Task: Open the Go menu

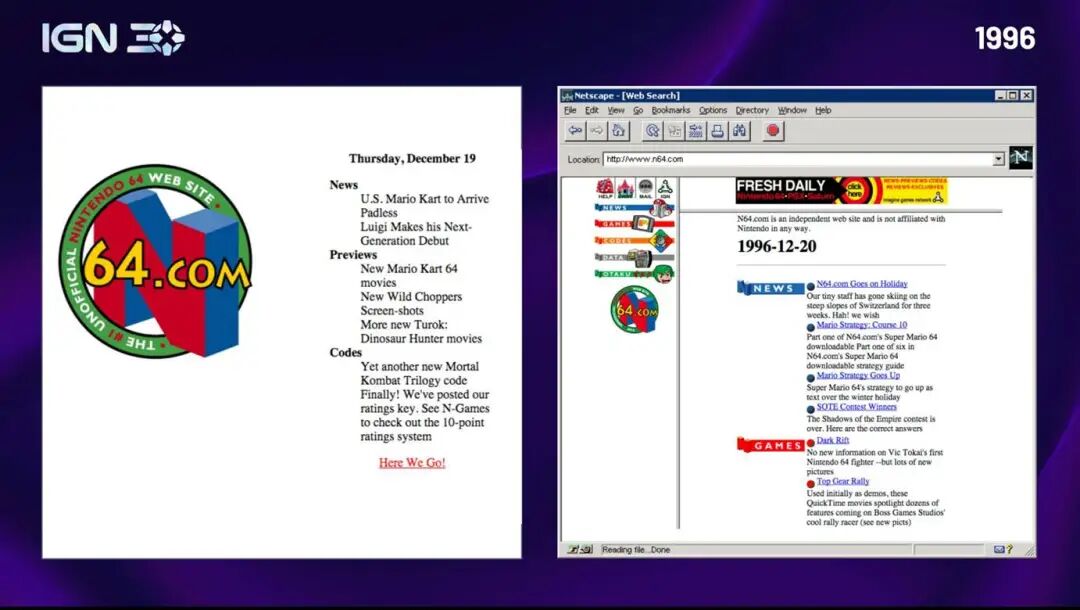Action: coord(638,110)
